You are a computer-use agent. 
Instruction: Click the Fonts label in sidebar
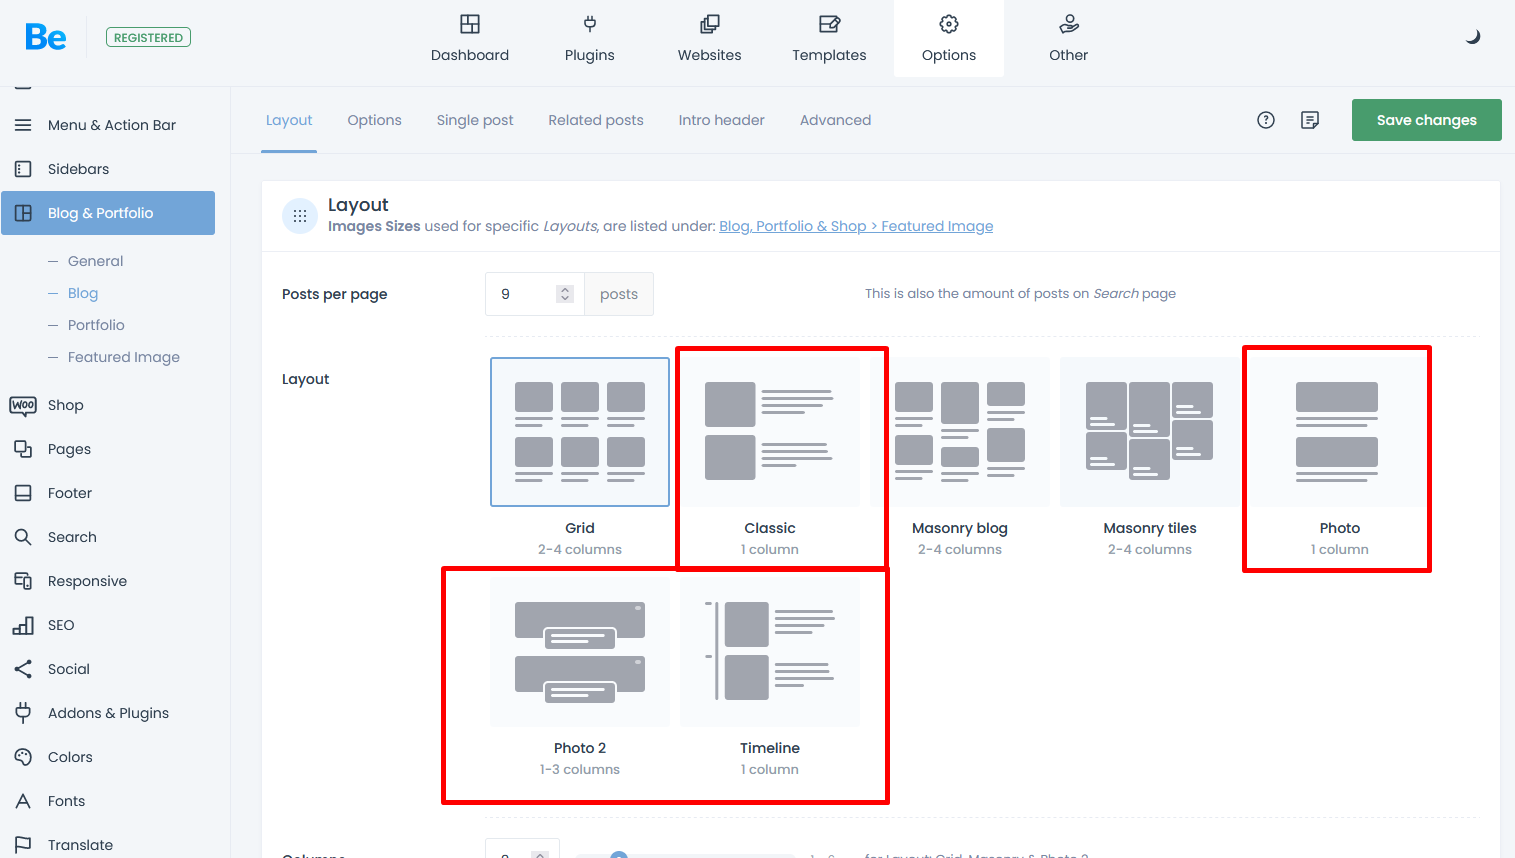(66, 801)
